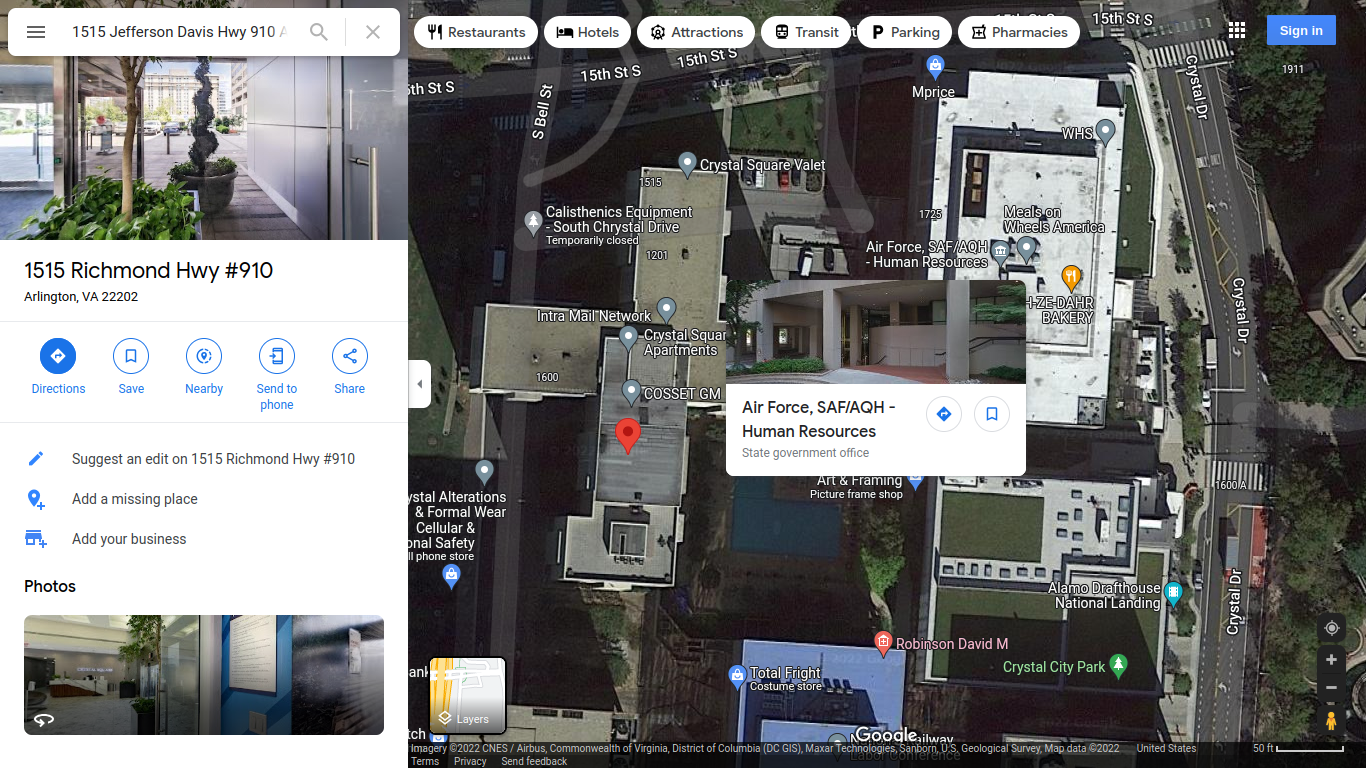Viewport: 1366px width, 768px height.
Task: Open the hamburger main menu
Action: pos(36,32)
